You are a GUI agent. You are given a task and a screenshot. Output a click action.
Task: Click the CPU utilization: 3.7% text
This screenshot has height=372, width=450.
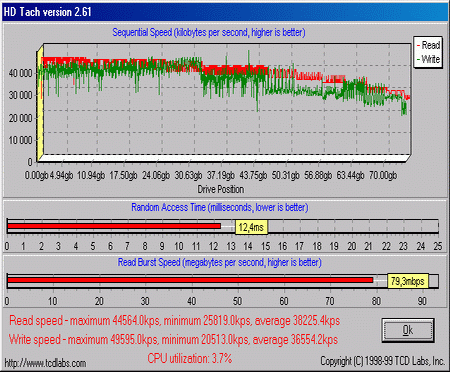click(190, 359)
